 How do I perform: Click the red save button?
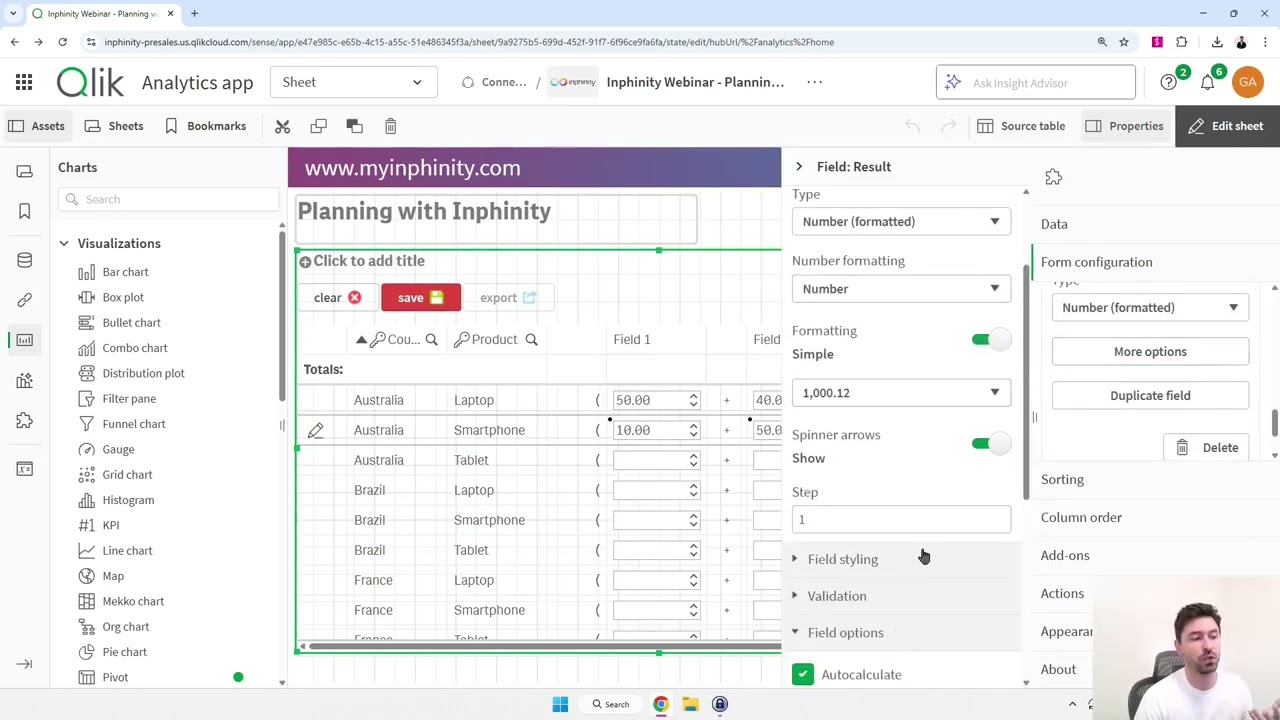(x=421, y=297)
